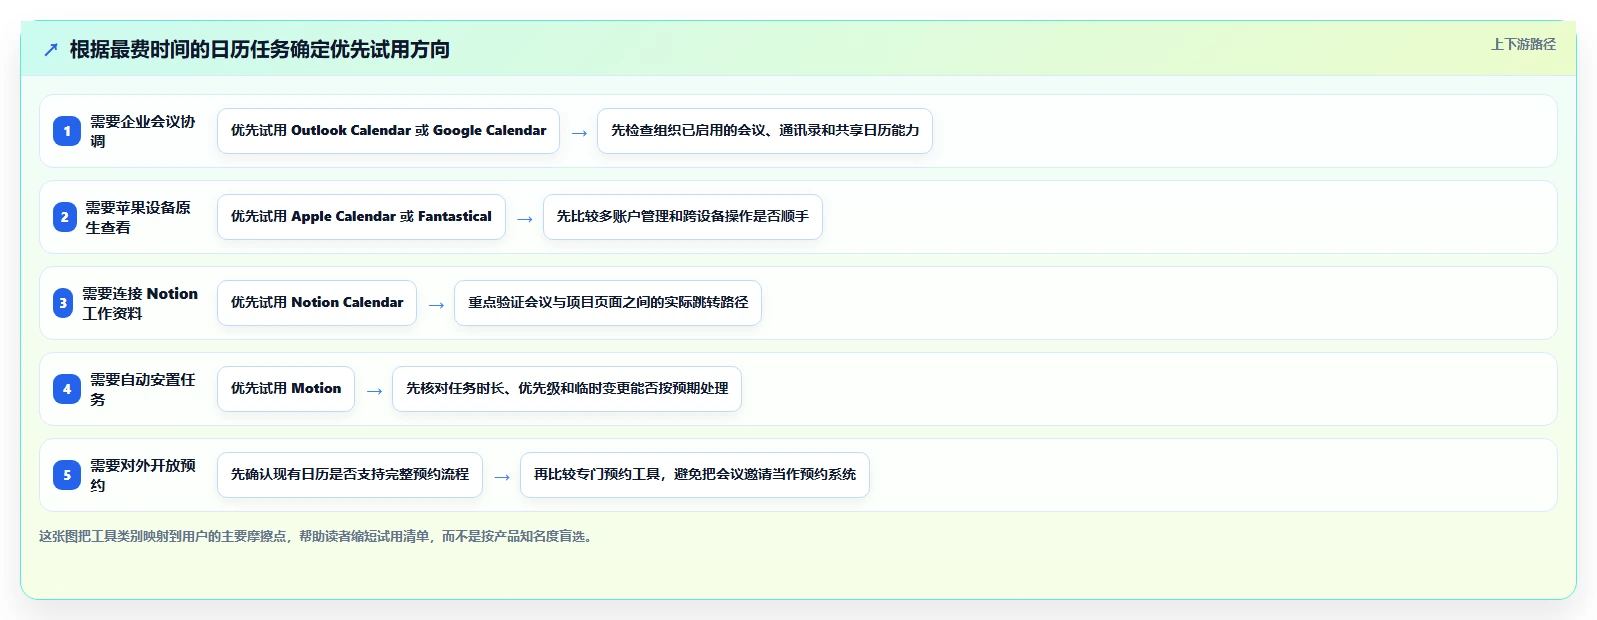Click 先确认现有日历是否支持完整预约流程 box
The image size is (1597, 620).
tap(350, 475)
